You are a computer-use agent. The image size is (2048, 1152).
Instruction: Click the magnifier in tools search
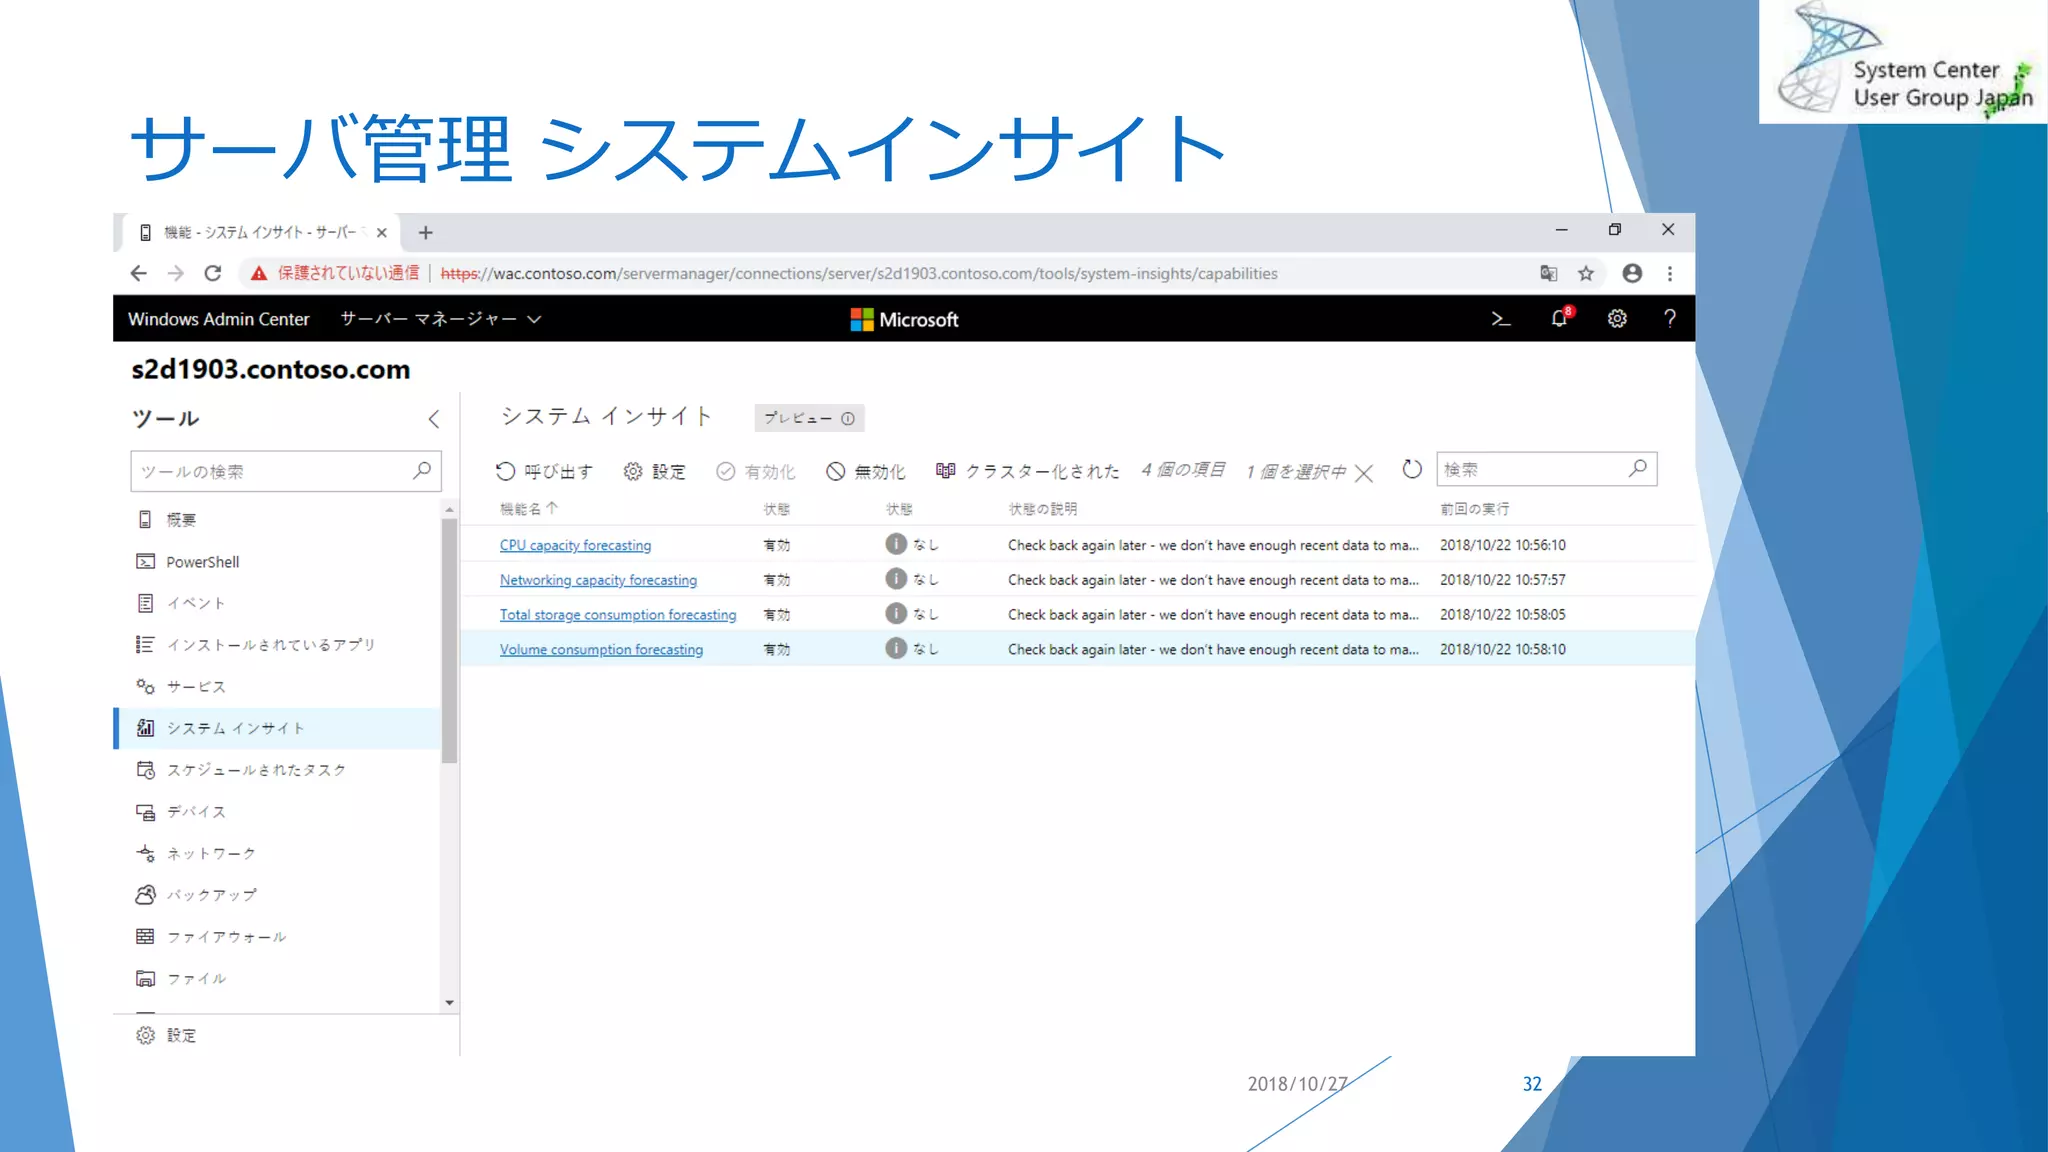[422, 470]
